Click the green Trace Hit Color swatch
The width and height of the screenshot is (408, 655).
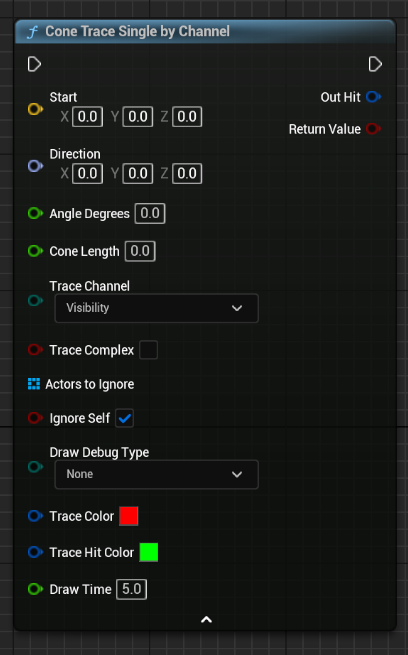149,552
